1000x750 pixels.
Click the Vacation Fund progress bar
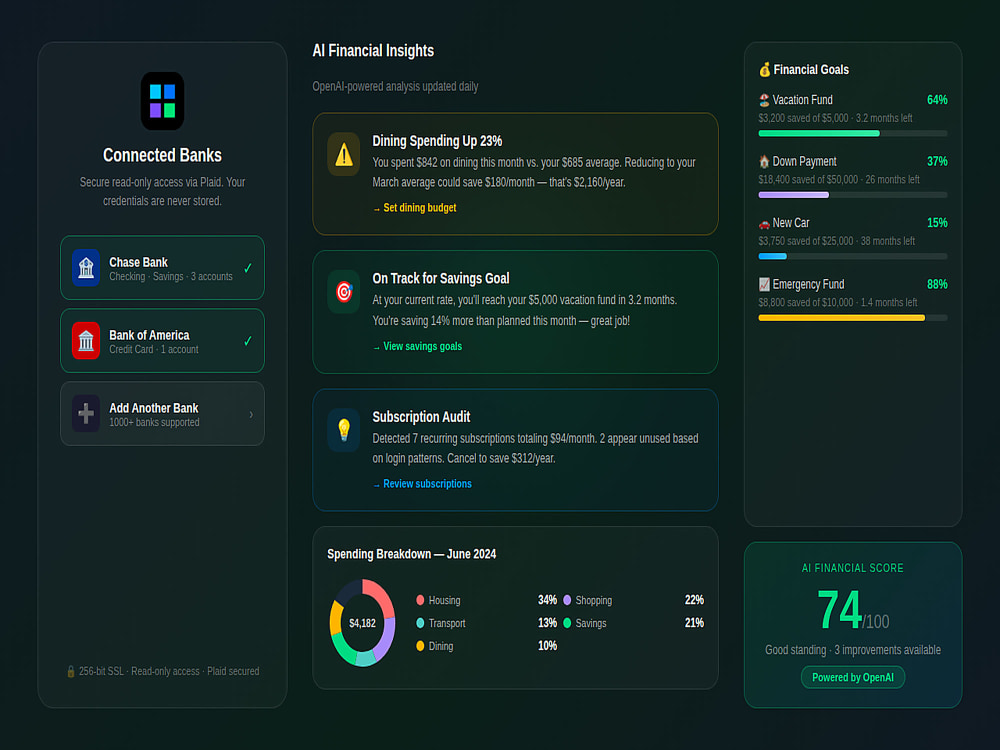853,133
